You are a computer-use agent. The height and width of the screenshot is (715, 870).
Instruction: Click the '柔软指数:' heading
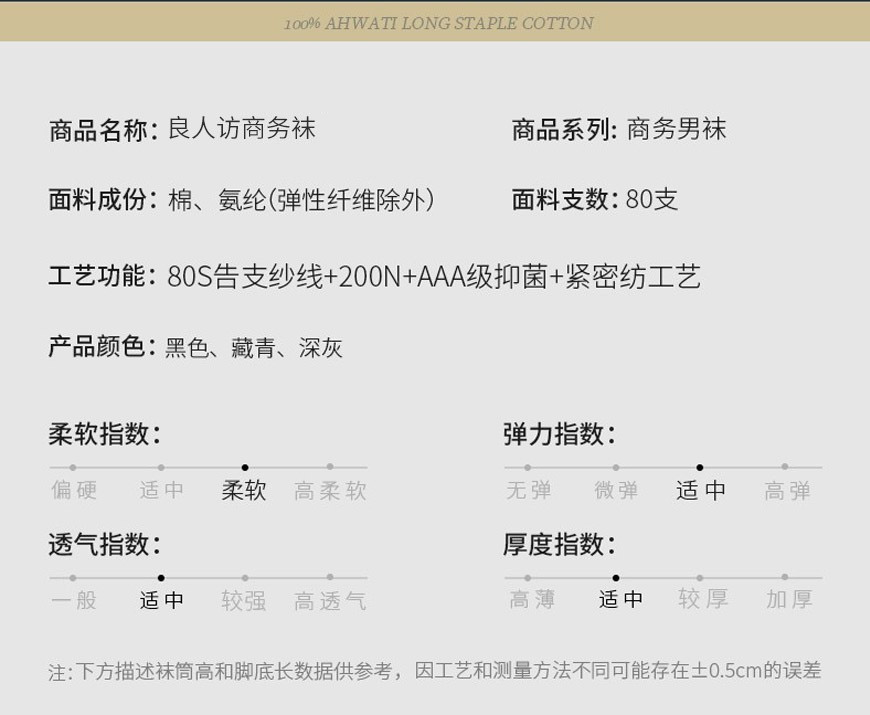click(x=105, y=434)
